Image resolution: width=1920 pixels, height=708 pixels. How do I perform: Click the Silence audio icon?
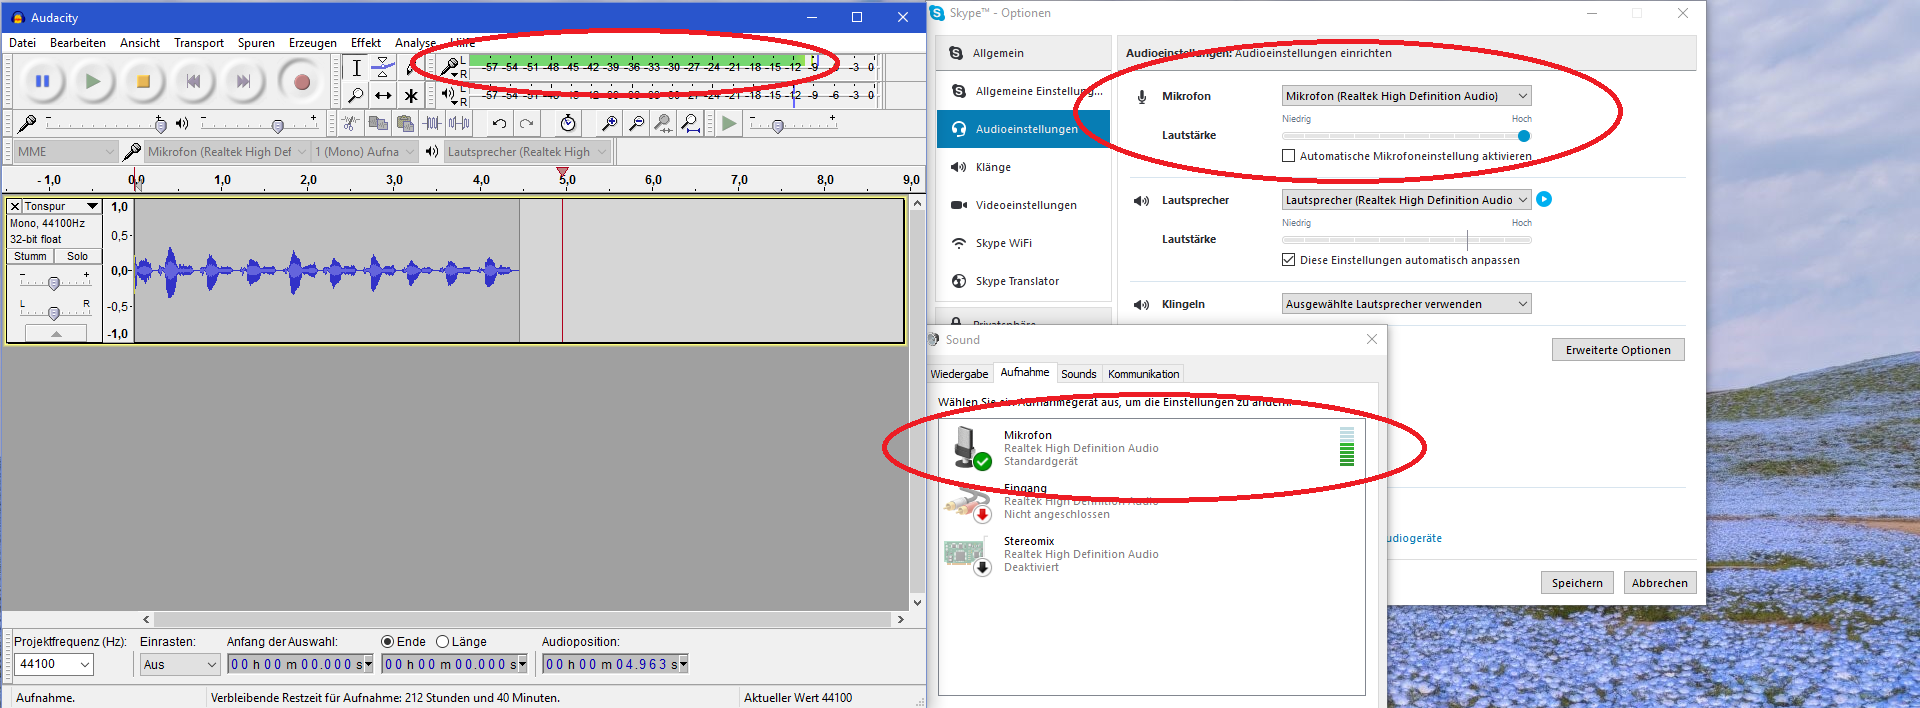[x=459, y=123]
